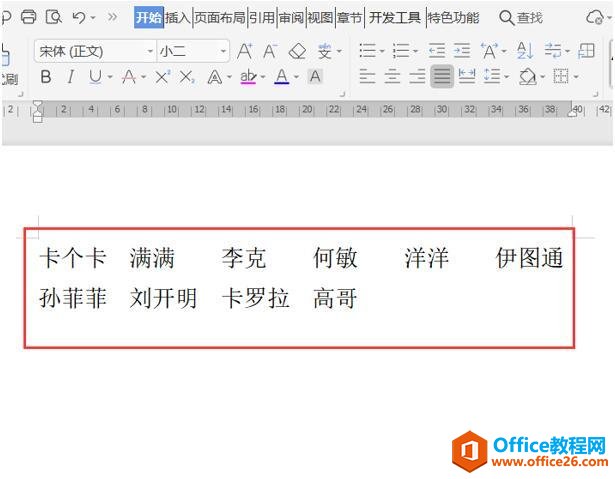Open the 插入 tab
The image size is (615, 479).
(x=178, y=18)
